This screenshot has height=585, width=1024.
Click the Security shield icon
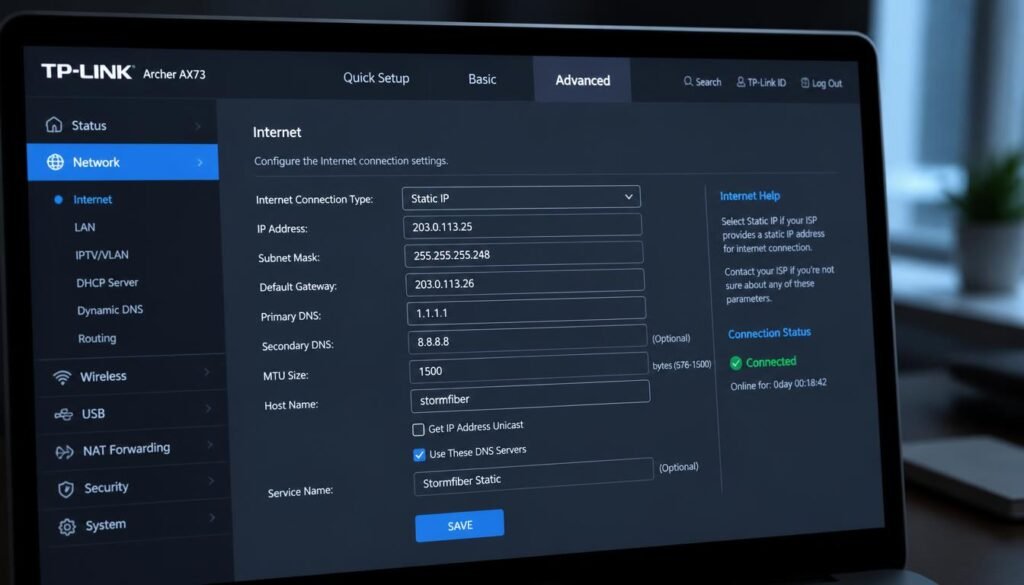point(66,489)
